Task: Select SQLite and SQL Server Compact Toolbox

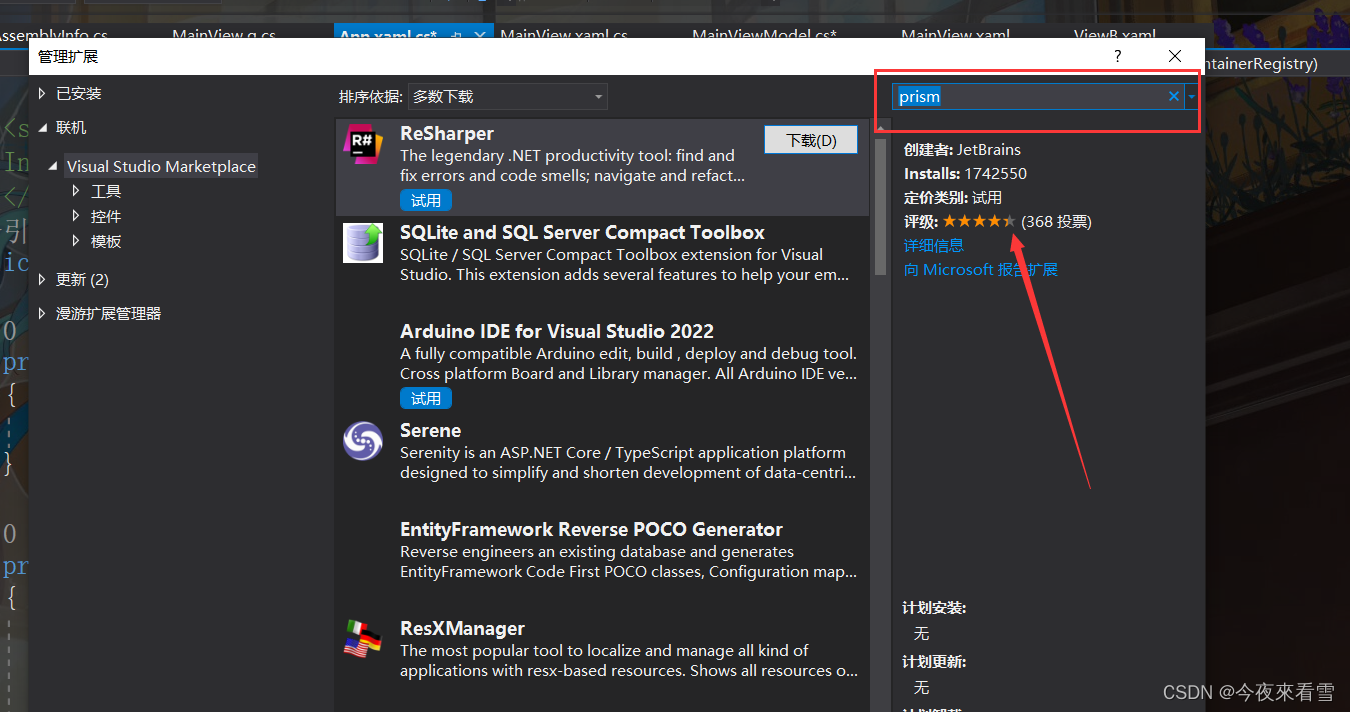Action: [x=582, y=232]
